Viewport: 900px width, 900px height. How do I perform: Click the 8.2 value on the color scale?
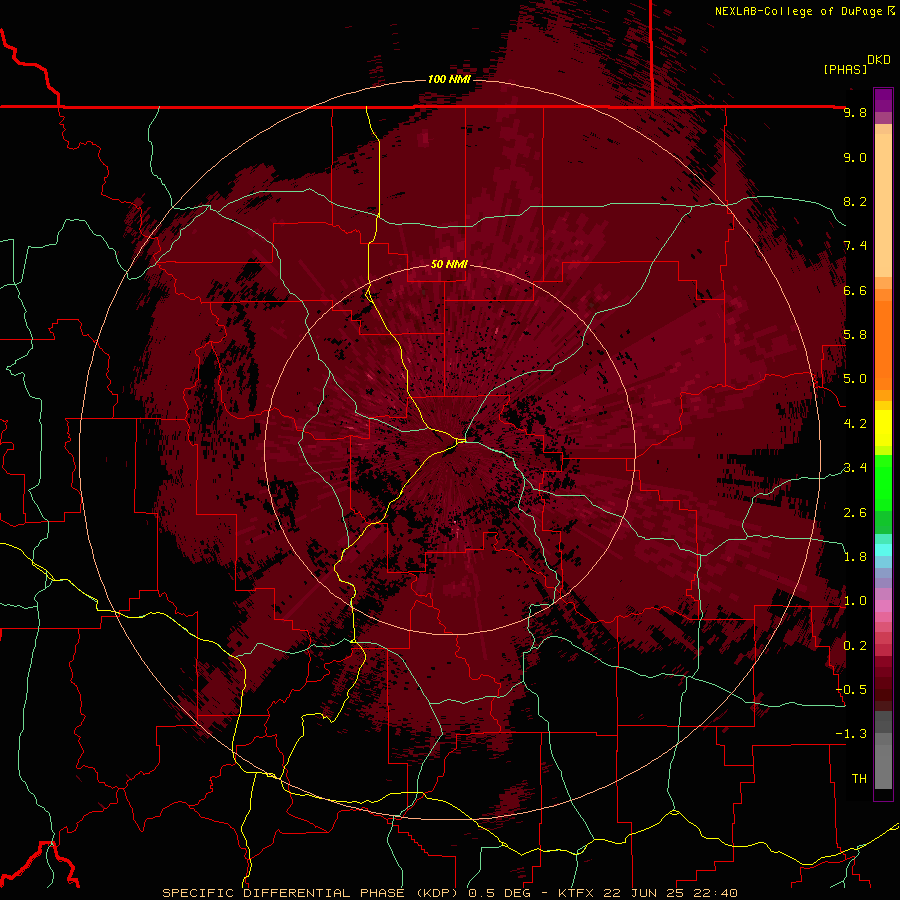pyautogui.click(x=855, y=201)
